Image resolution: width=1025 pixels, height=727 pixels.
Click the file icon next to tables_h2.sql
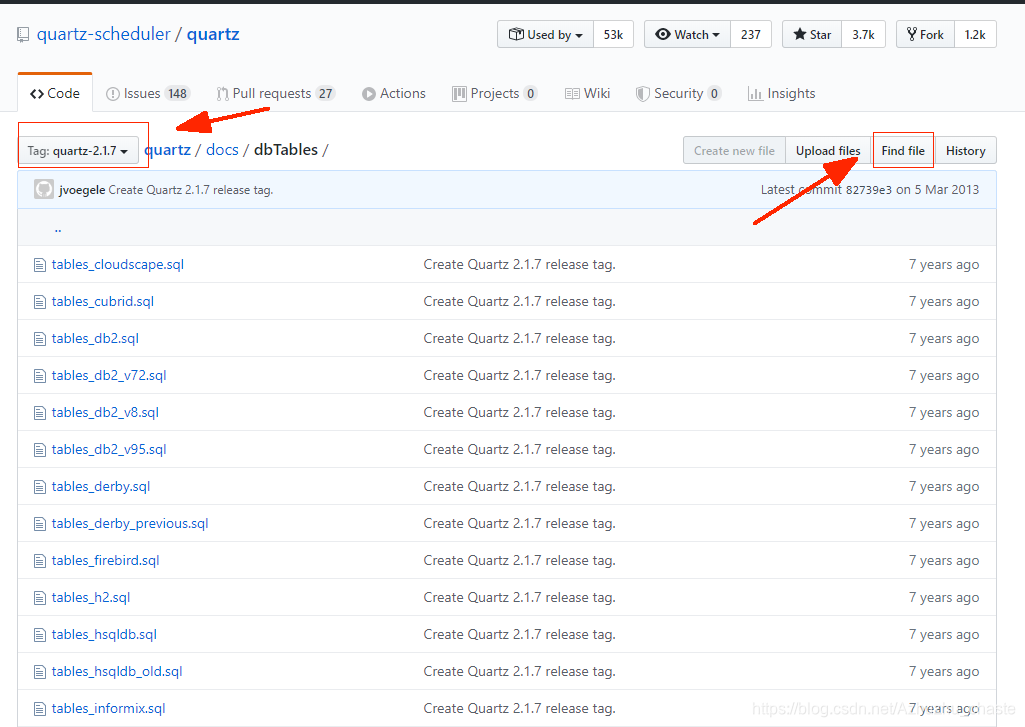click(x=38, y=597)
